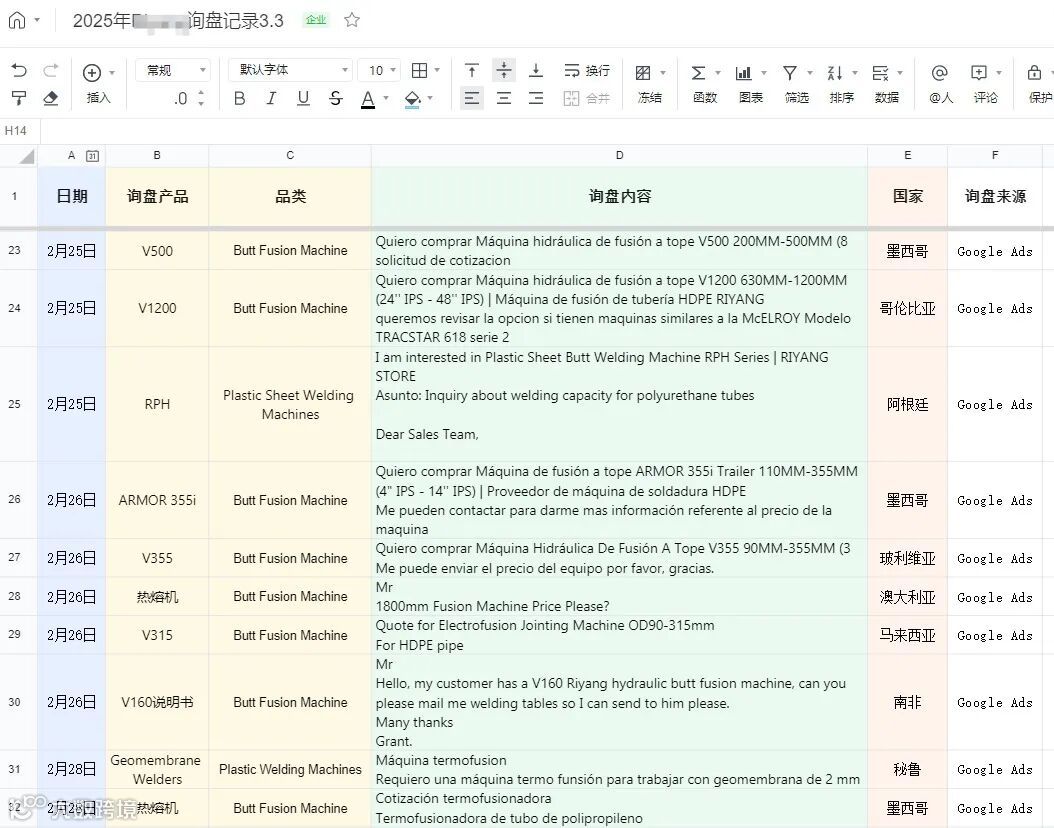1054x828 pixels.
Task: Star this spreadsheet as favorite
Action: 352,20
